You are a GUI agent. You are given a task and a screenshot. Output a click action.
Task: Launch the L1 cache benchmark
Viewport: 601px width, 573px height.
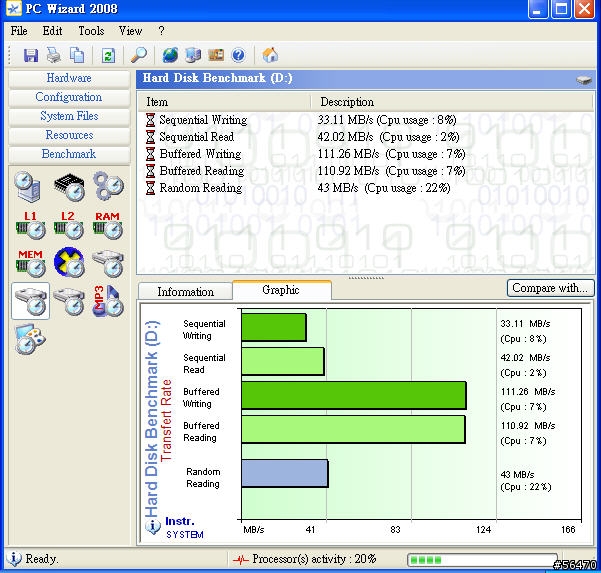coord(31,225)
